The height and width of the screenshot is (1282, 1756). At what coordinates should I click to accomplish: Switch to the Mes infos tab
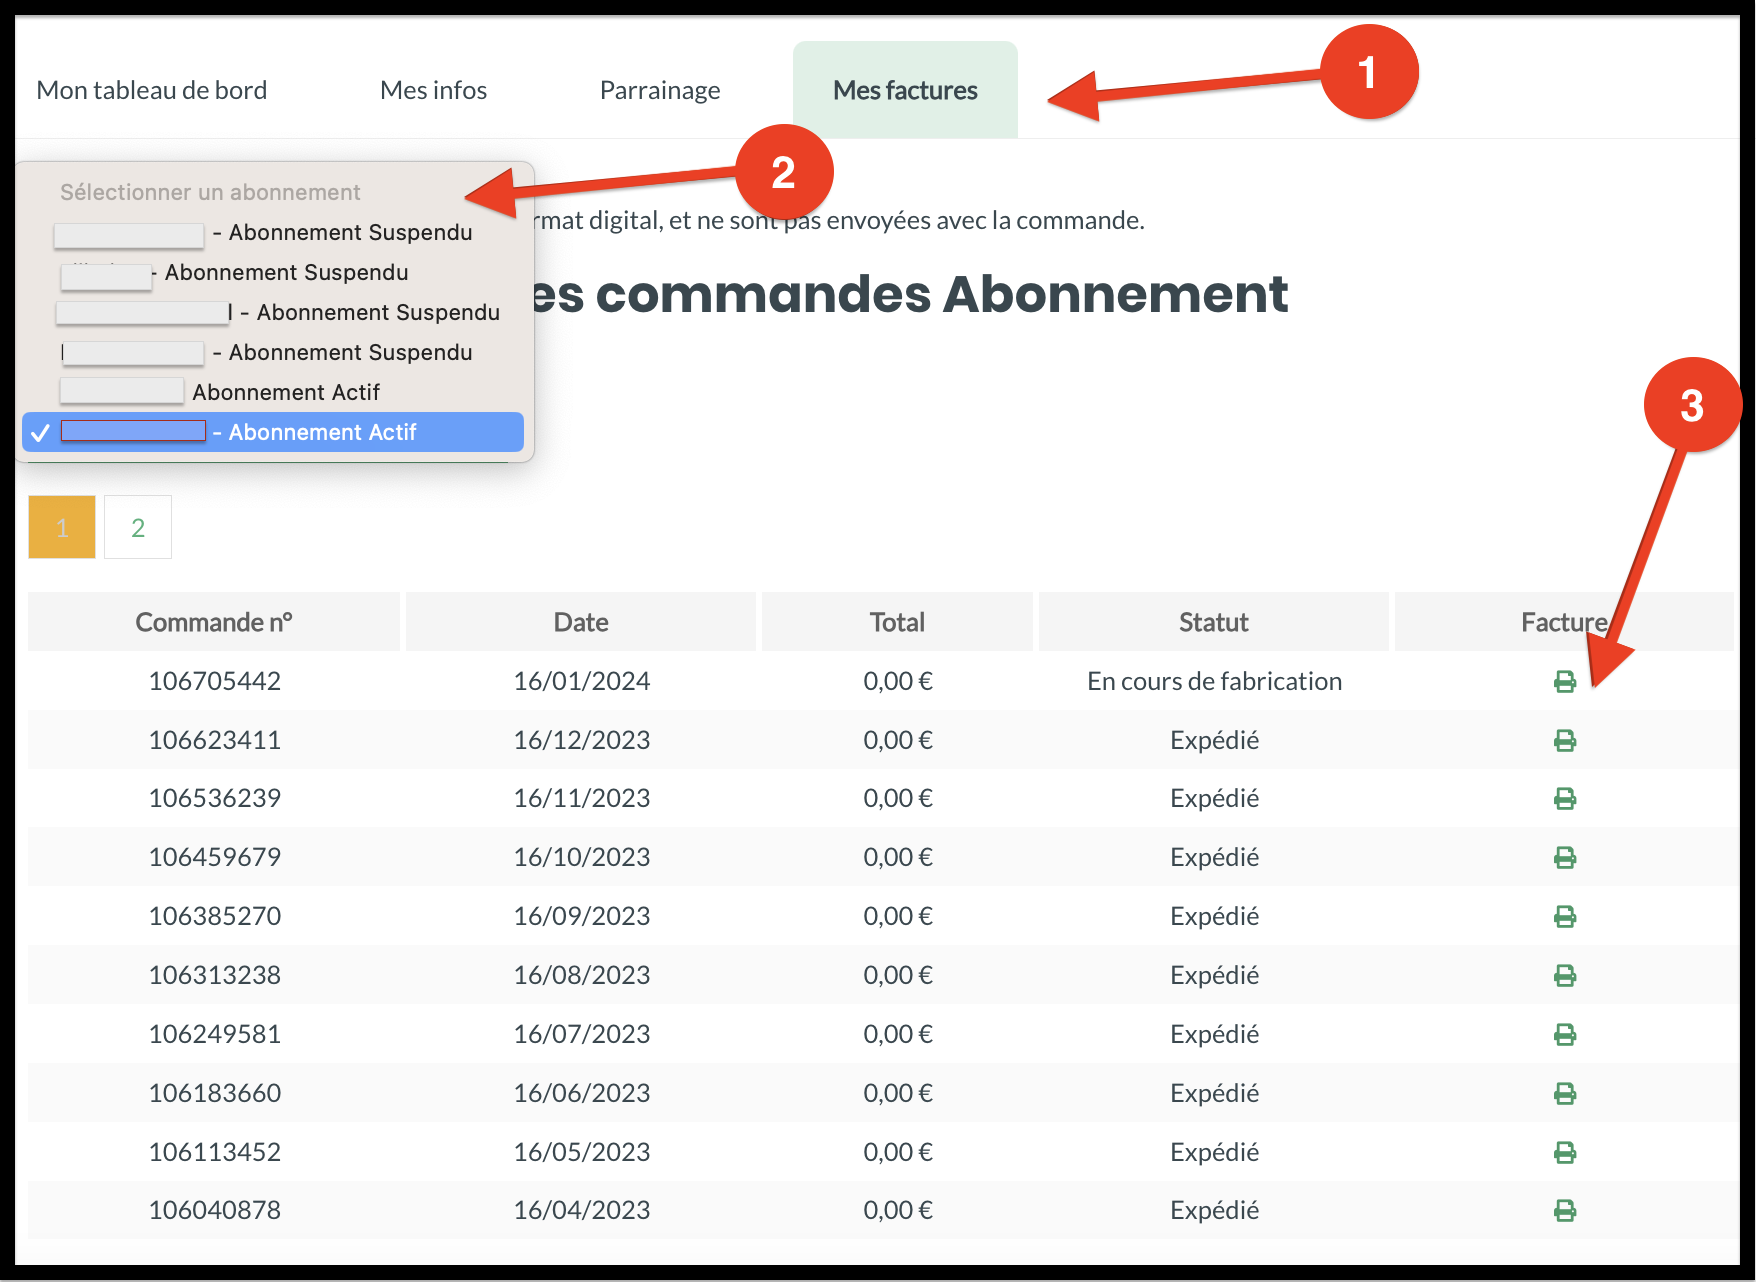click(434, 90)
